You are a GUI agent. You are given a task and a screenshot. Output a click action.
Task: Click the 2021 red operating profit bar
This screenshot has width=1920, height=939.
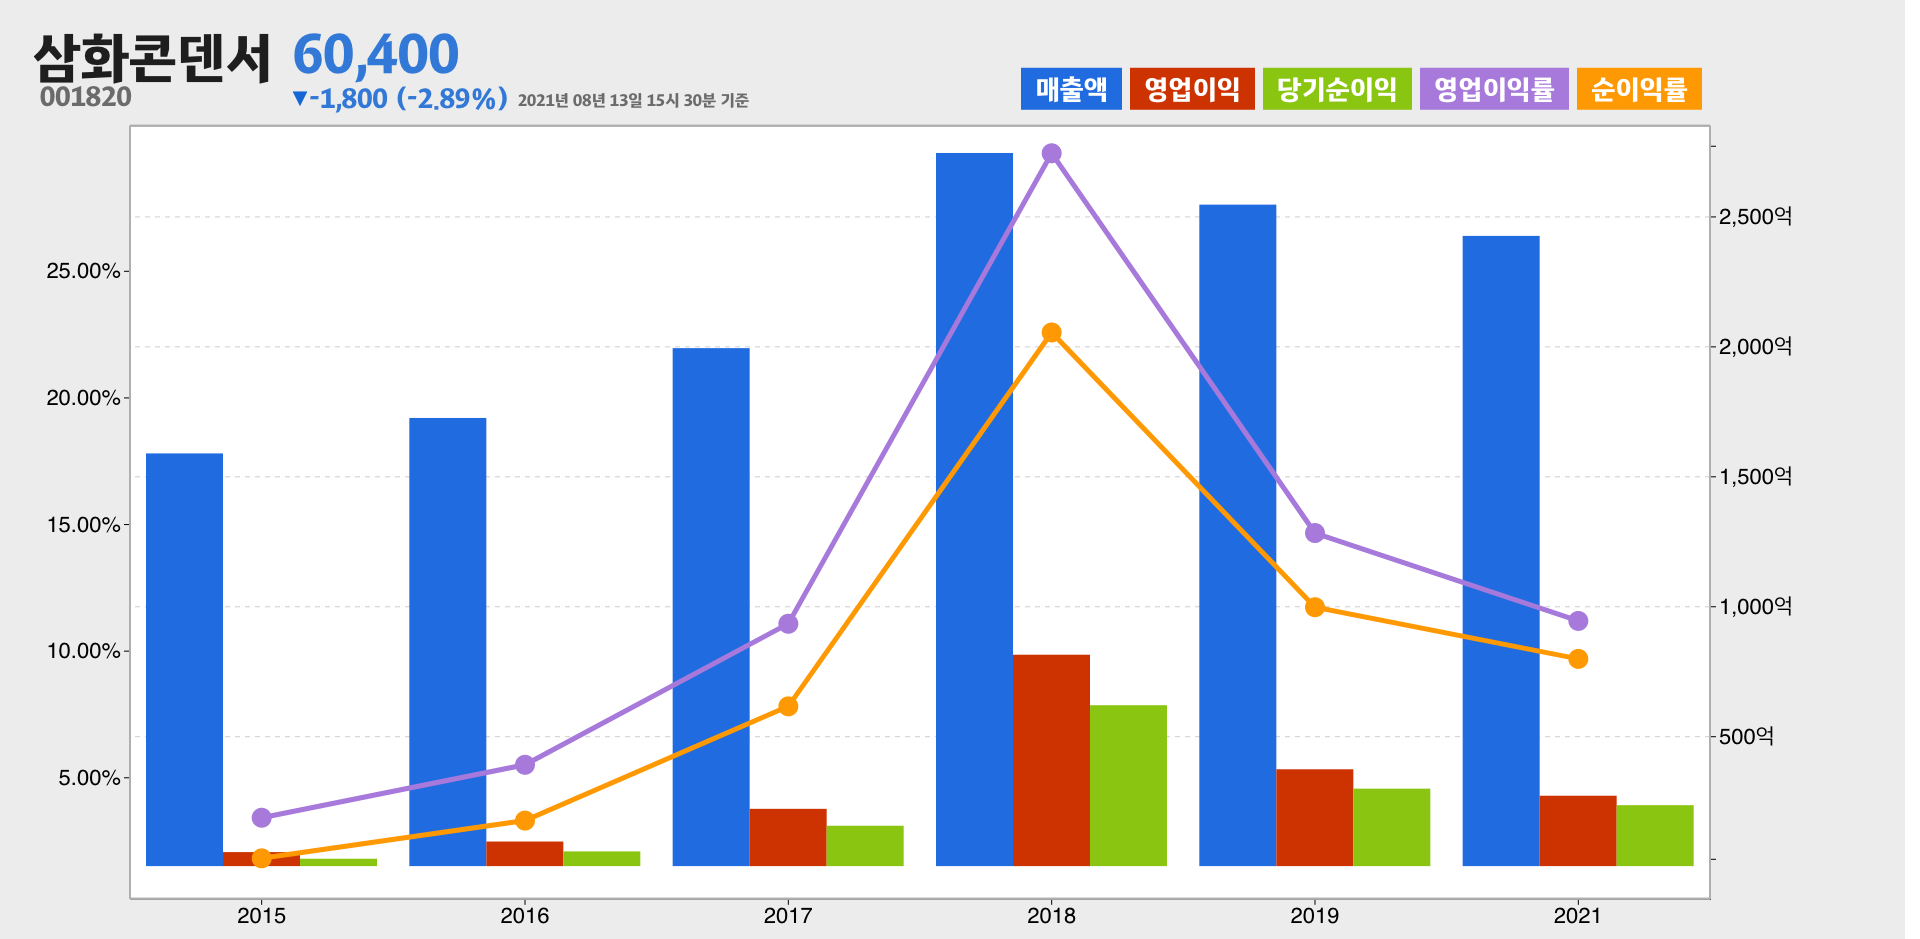point(1578,831)
